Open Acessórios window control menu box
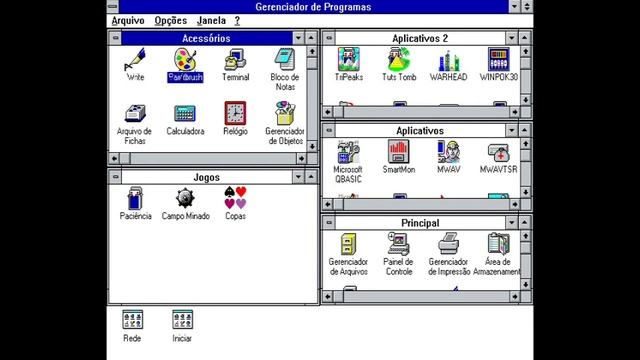640x360 pixels. click(x=115, y=38)
